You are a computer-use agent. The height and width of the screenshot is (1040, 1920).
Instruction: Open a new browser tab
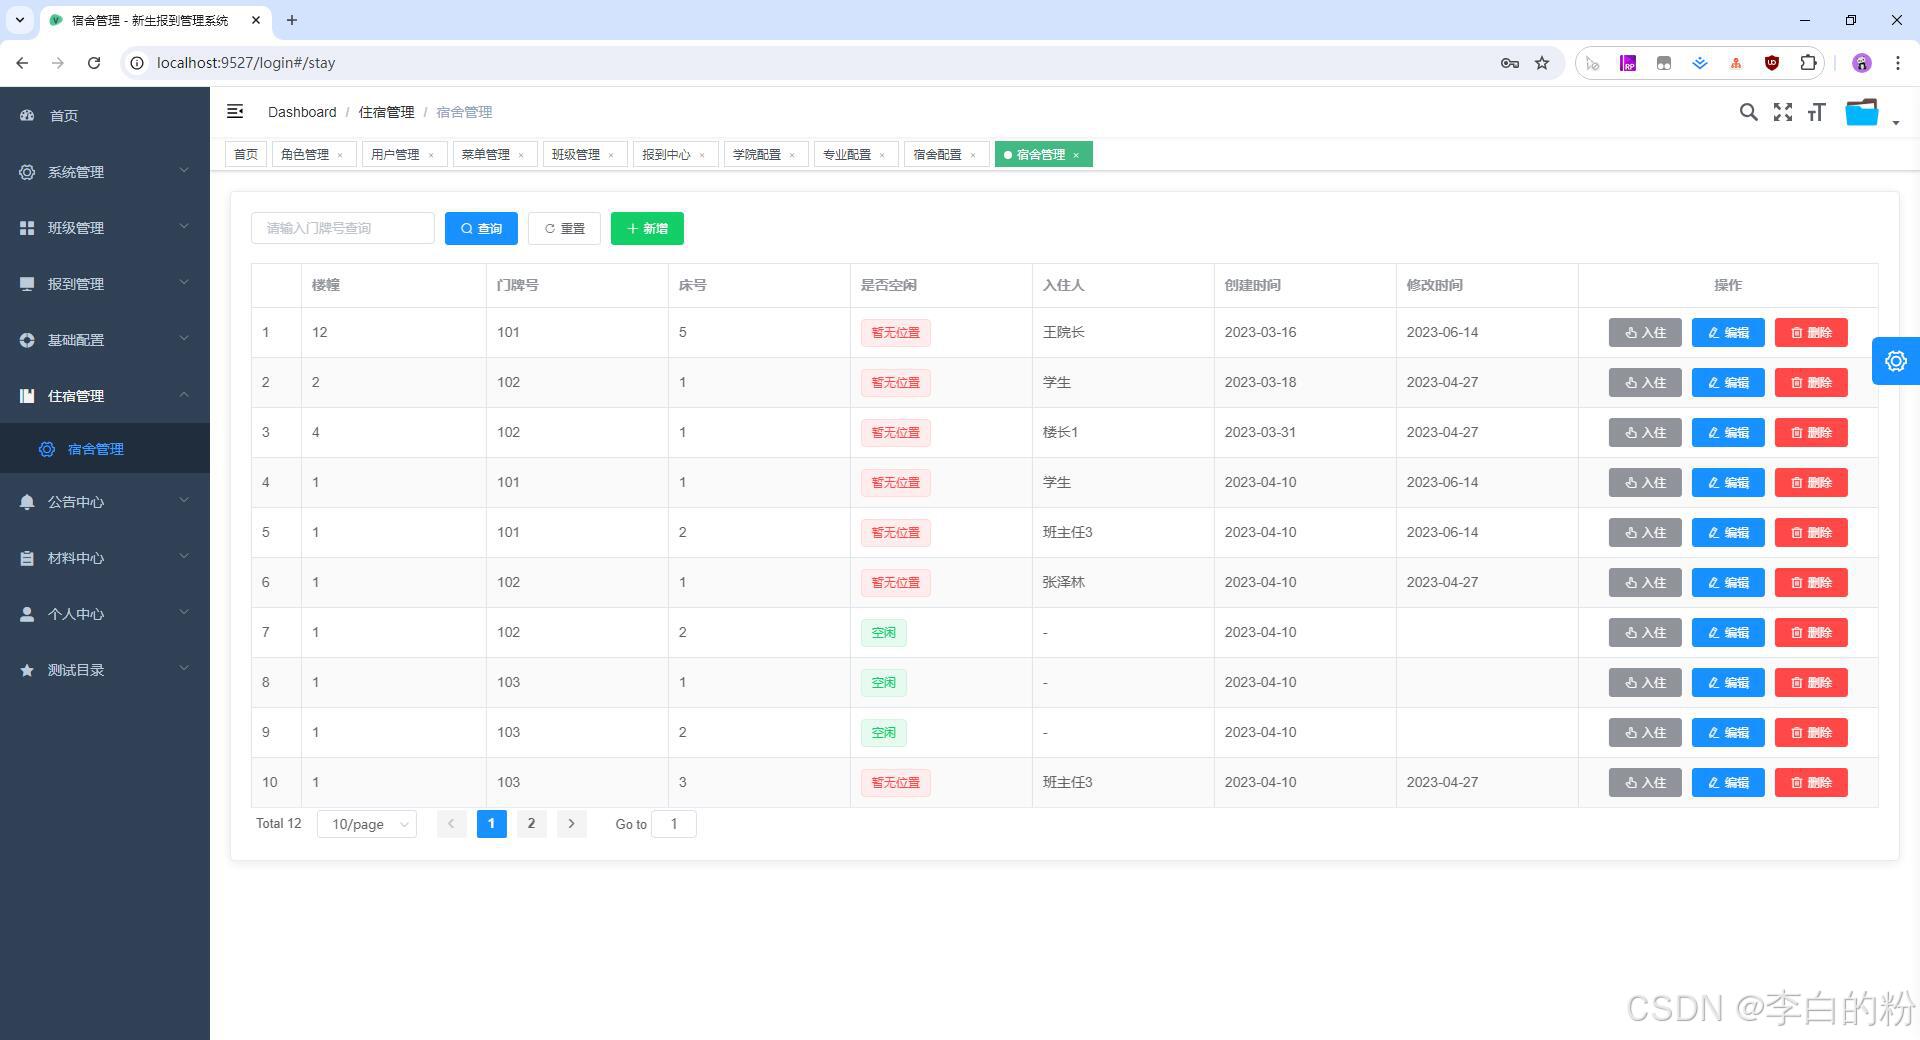[292, 20]
